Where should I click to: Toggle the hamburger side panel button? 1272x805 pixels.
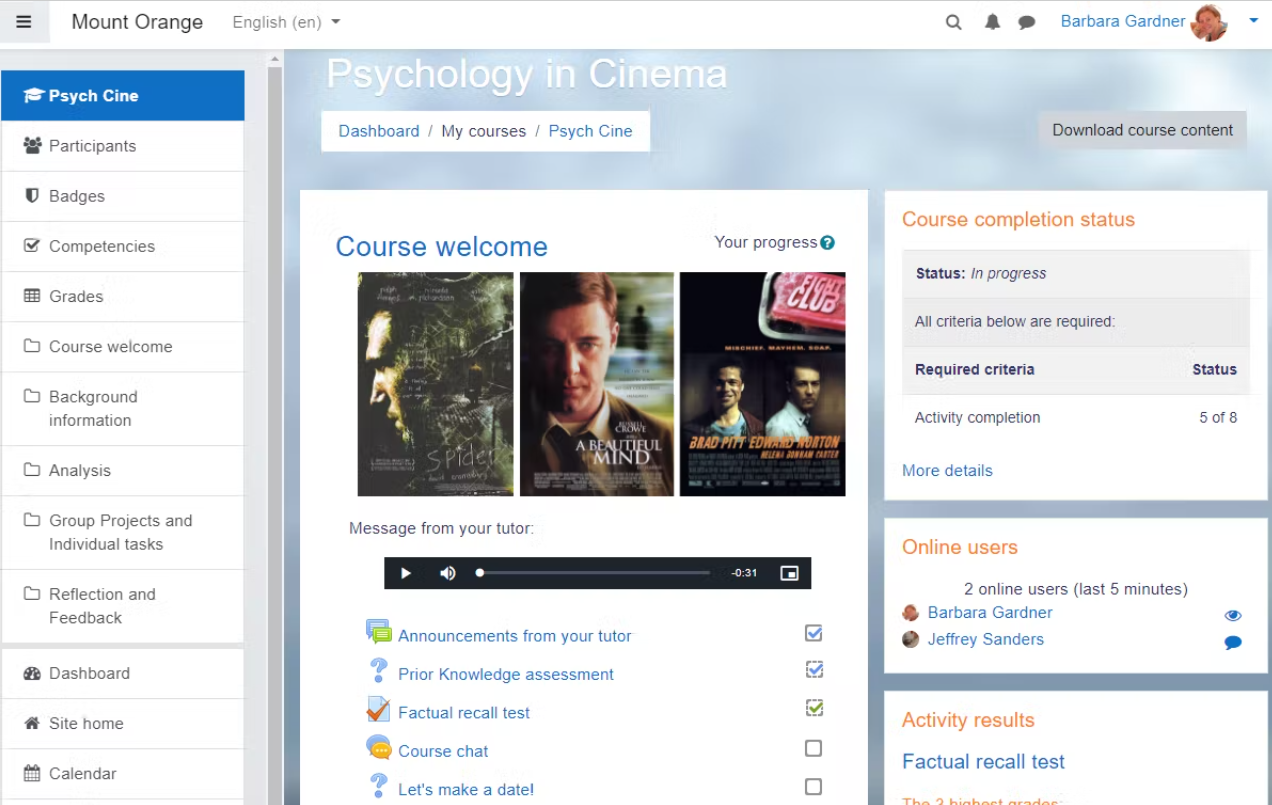pyautogui.click(x=24, y=22)
